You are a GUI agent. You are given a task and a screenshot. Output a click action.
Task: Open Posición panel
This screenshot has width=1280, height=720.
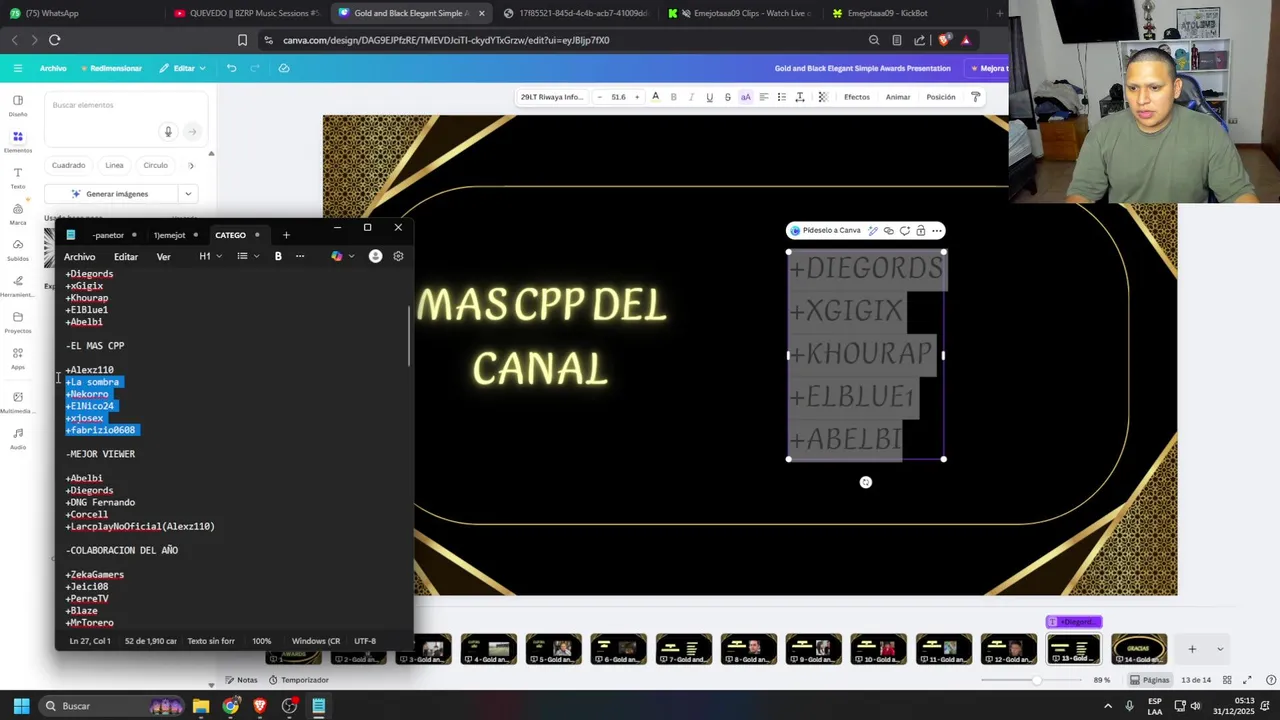point(940,97)
